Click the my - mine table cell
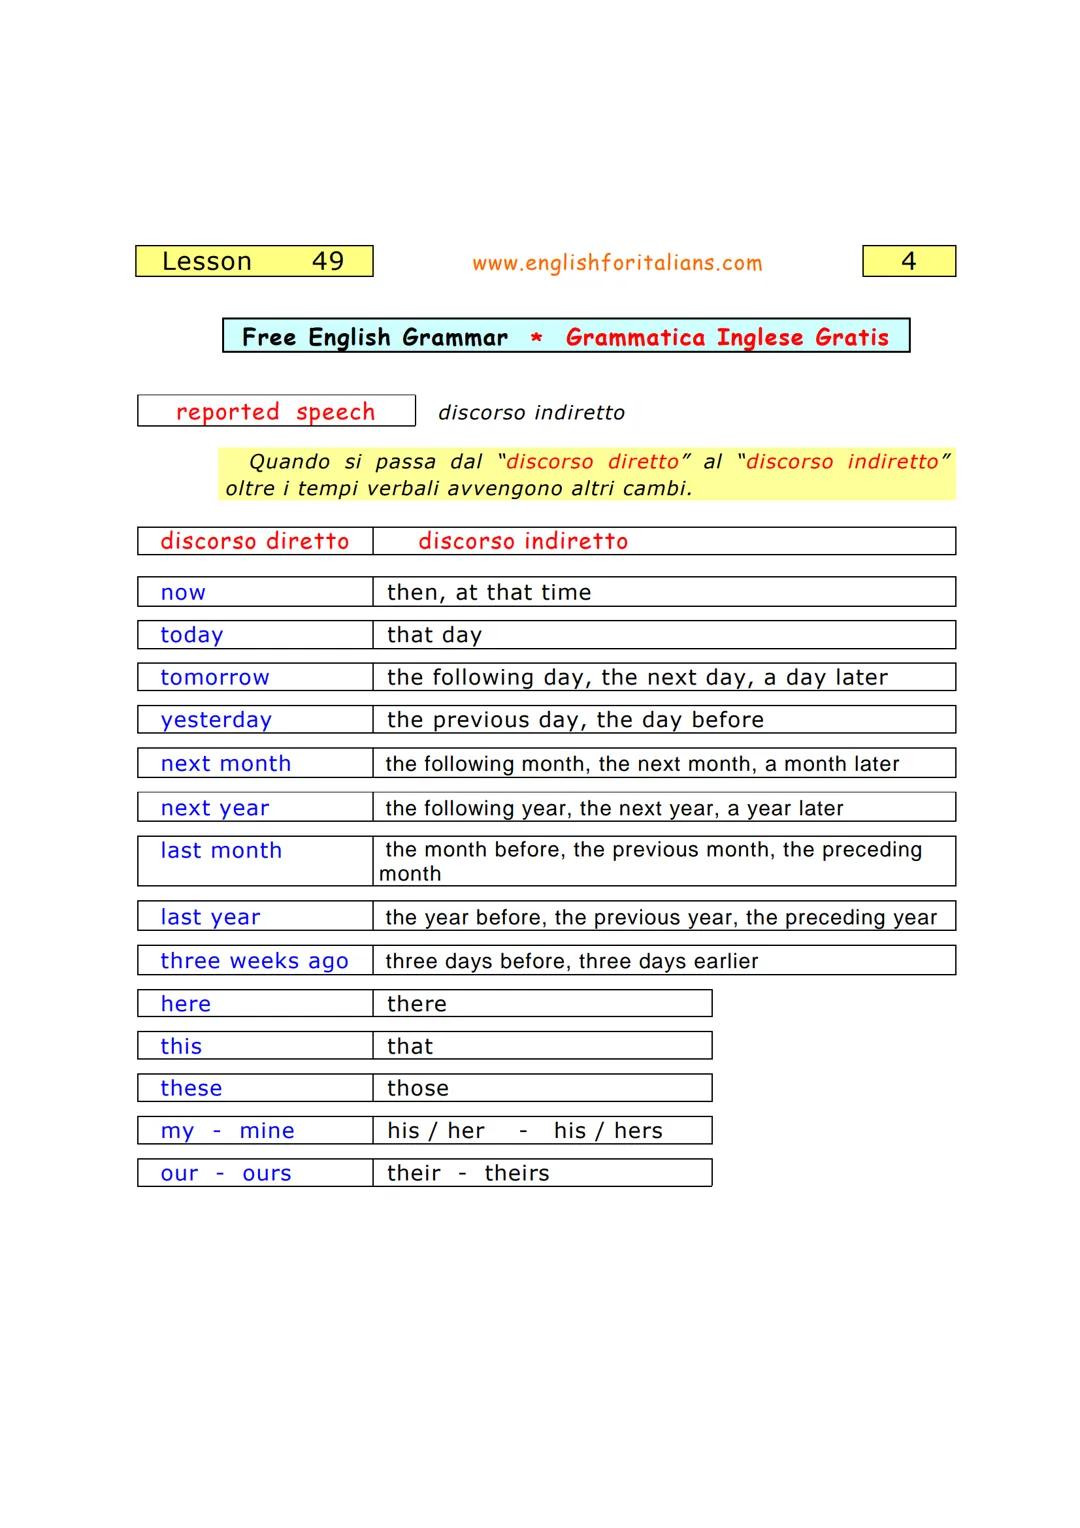1080x1528 pixels. (226, 1130)
